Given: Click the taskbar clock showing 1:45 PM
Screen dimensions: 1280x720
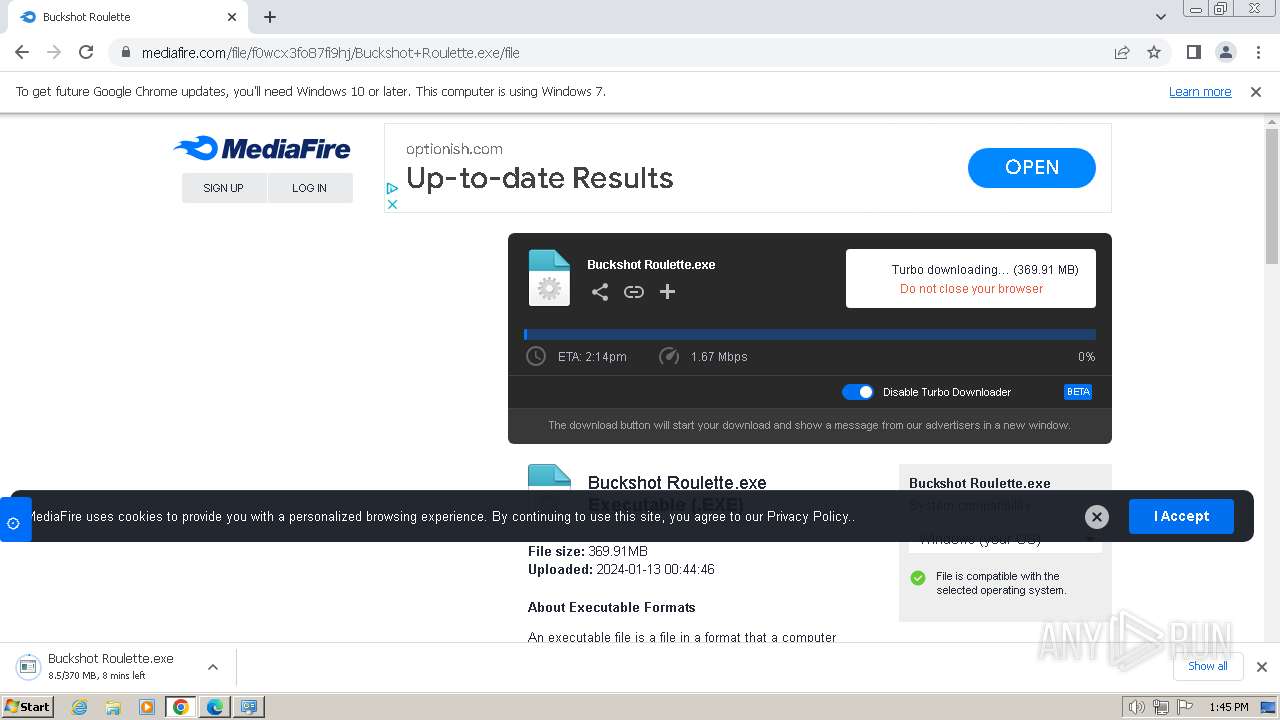Looking at the screenshot, I should tap(1228, 707).
